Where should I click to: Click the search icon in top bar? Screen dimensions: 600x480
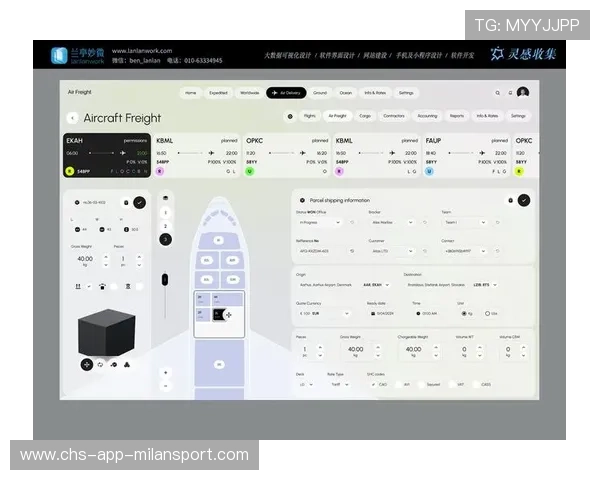(x=497, y=93)
